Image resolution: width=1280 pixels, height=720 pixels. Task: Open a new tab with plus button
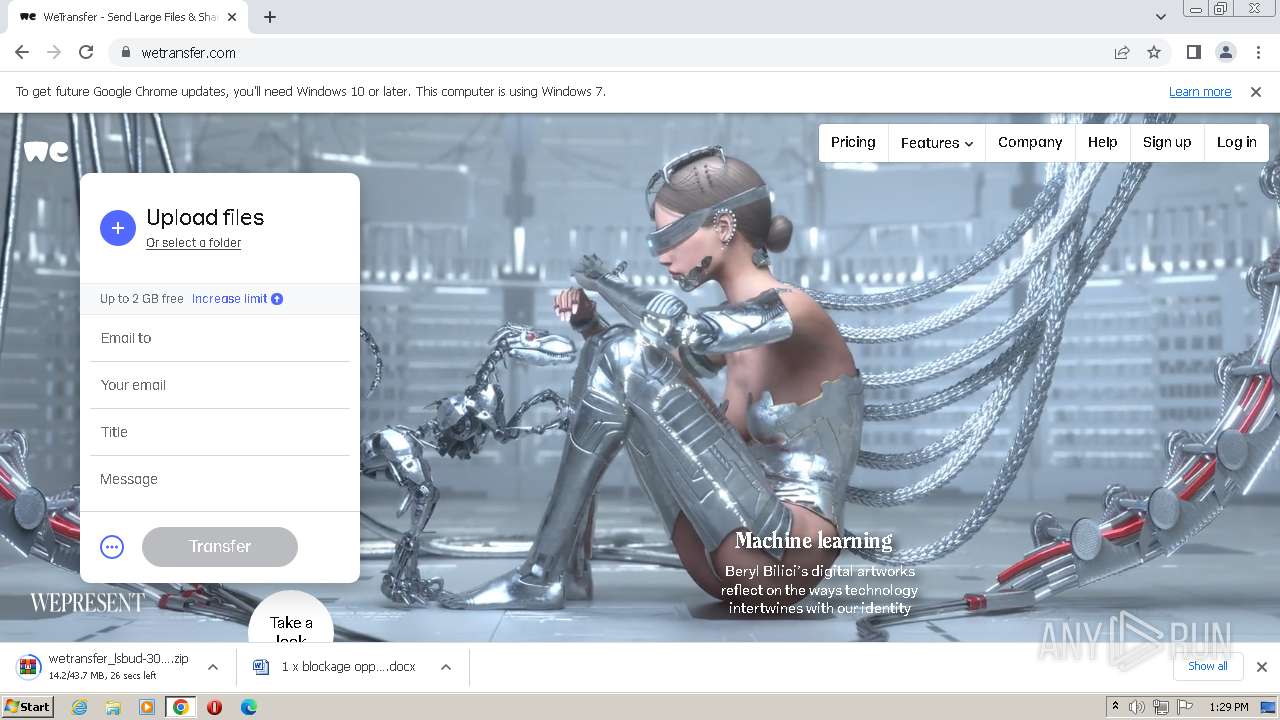pos(270,16)
